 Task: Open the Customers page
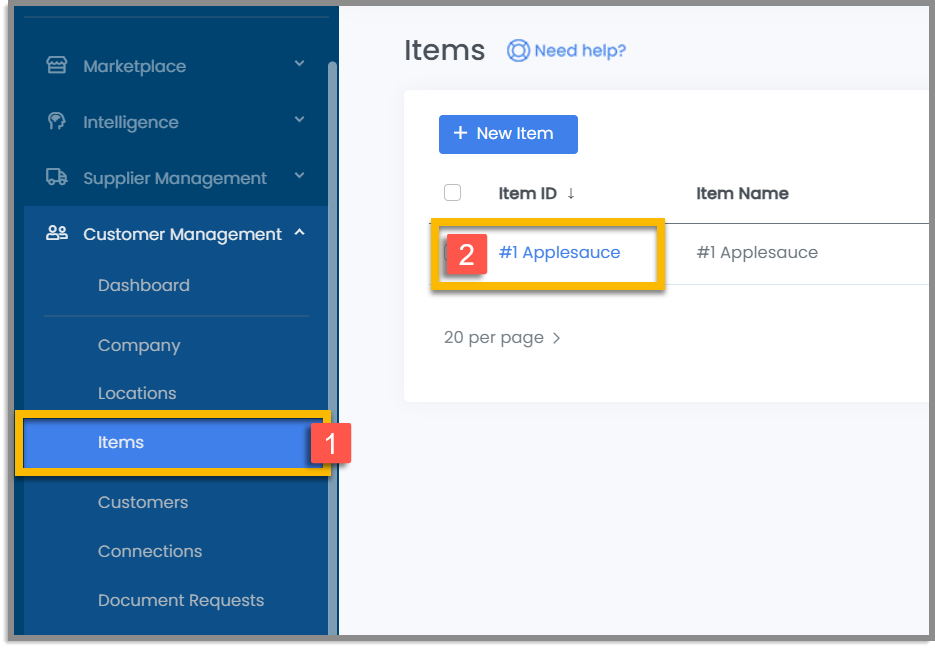tap(143, 502)
